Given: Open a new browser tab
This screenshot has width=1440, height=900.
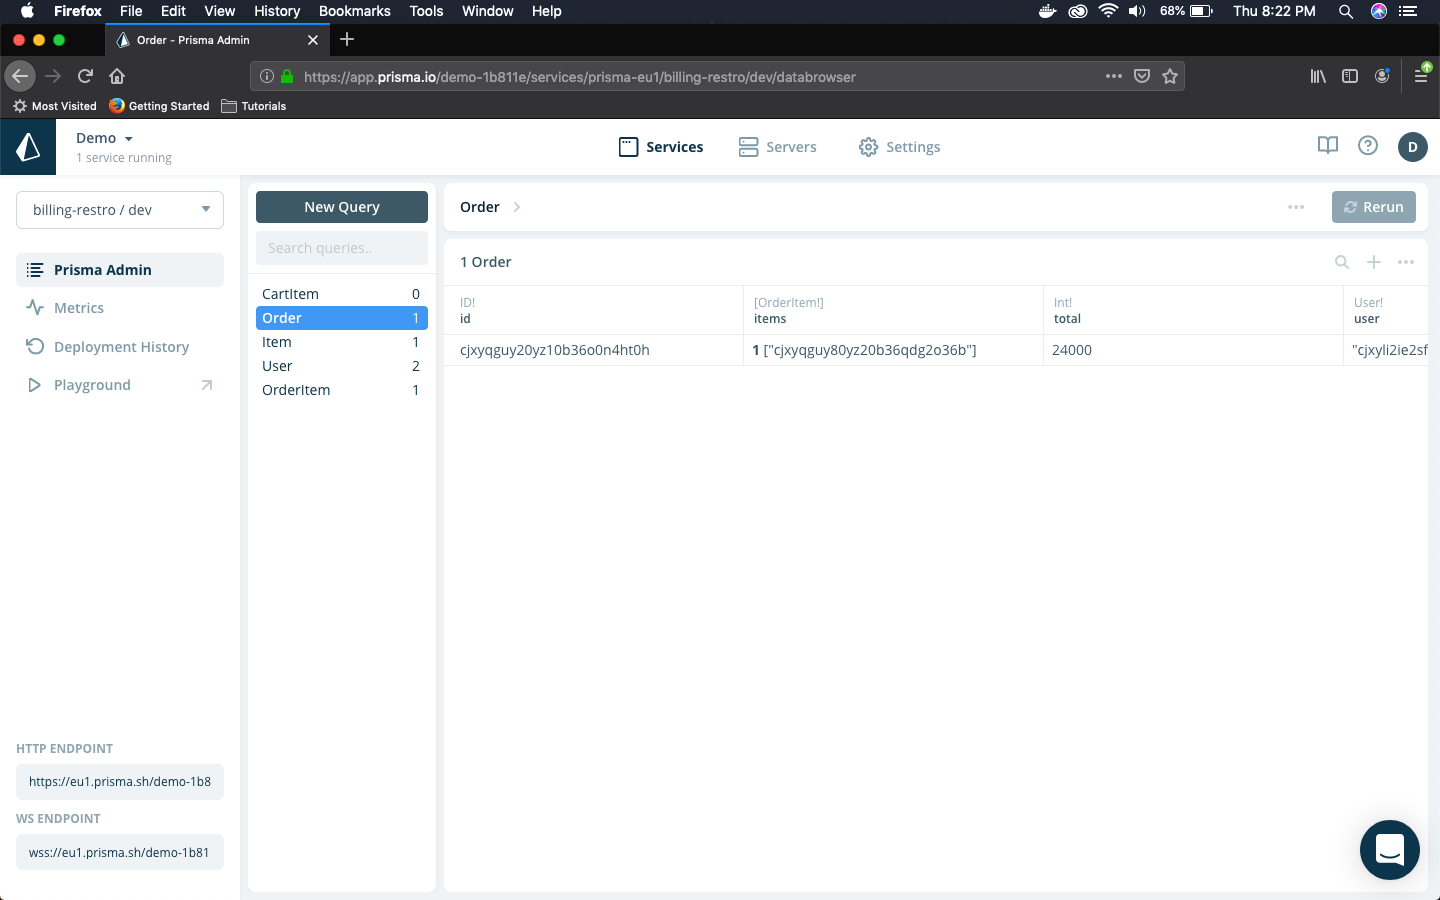Looking at the screenshot, I should 347,39.
